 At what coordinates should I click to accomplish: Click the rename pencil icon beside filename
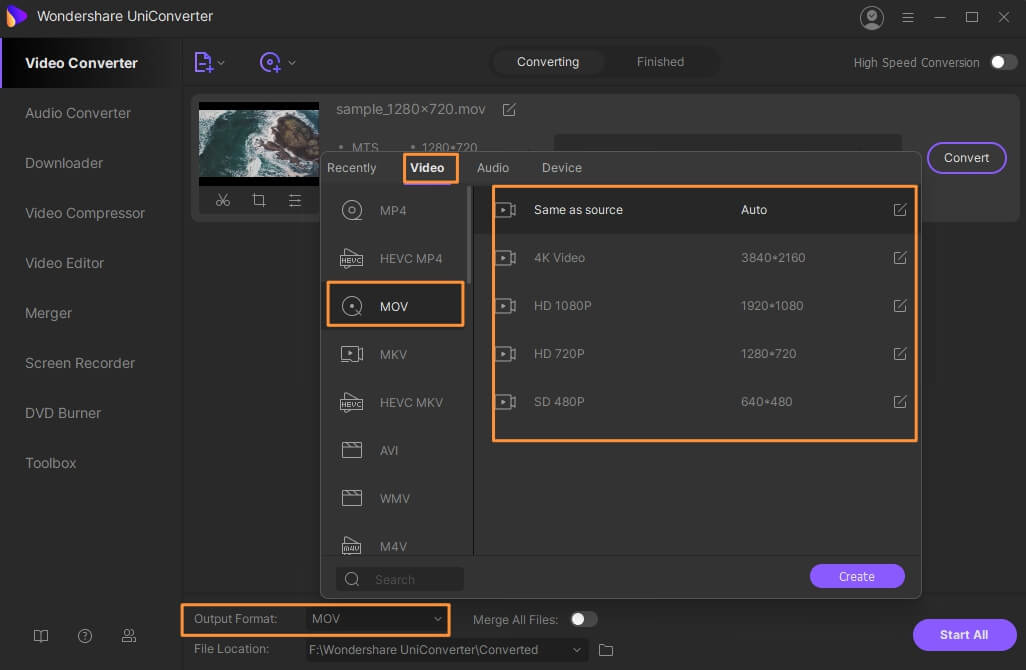click(x=509, y=109)
